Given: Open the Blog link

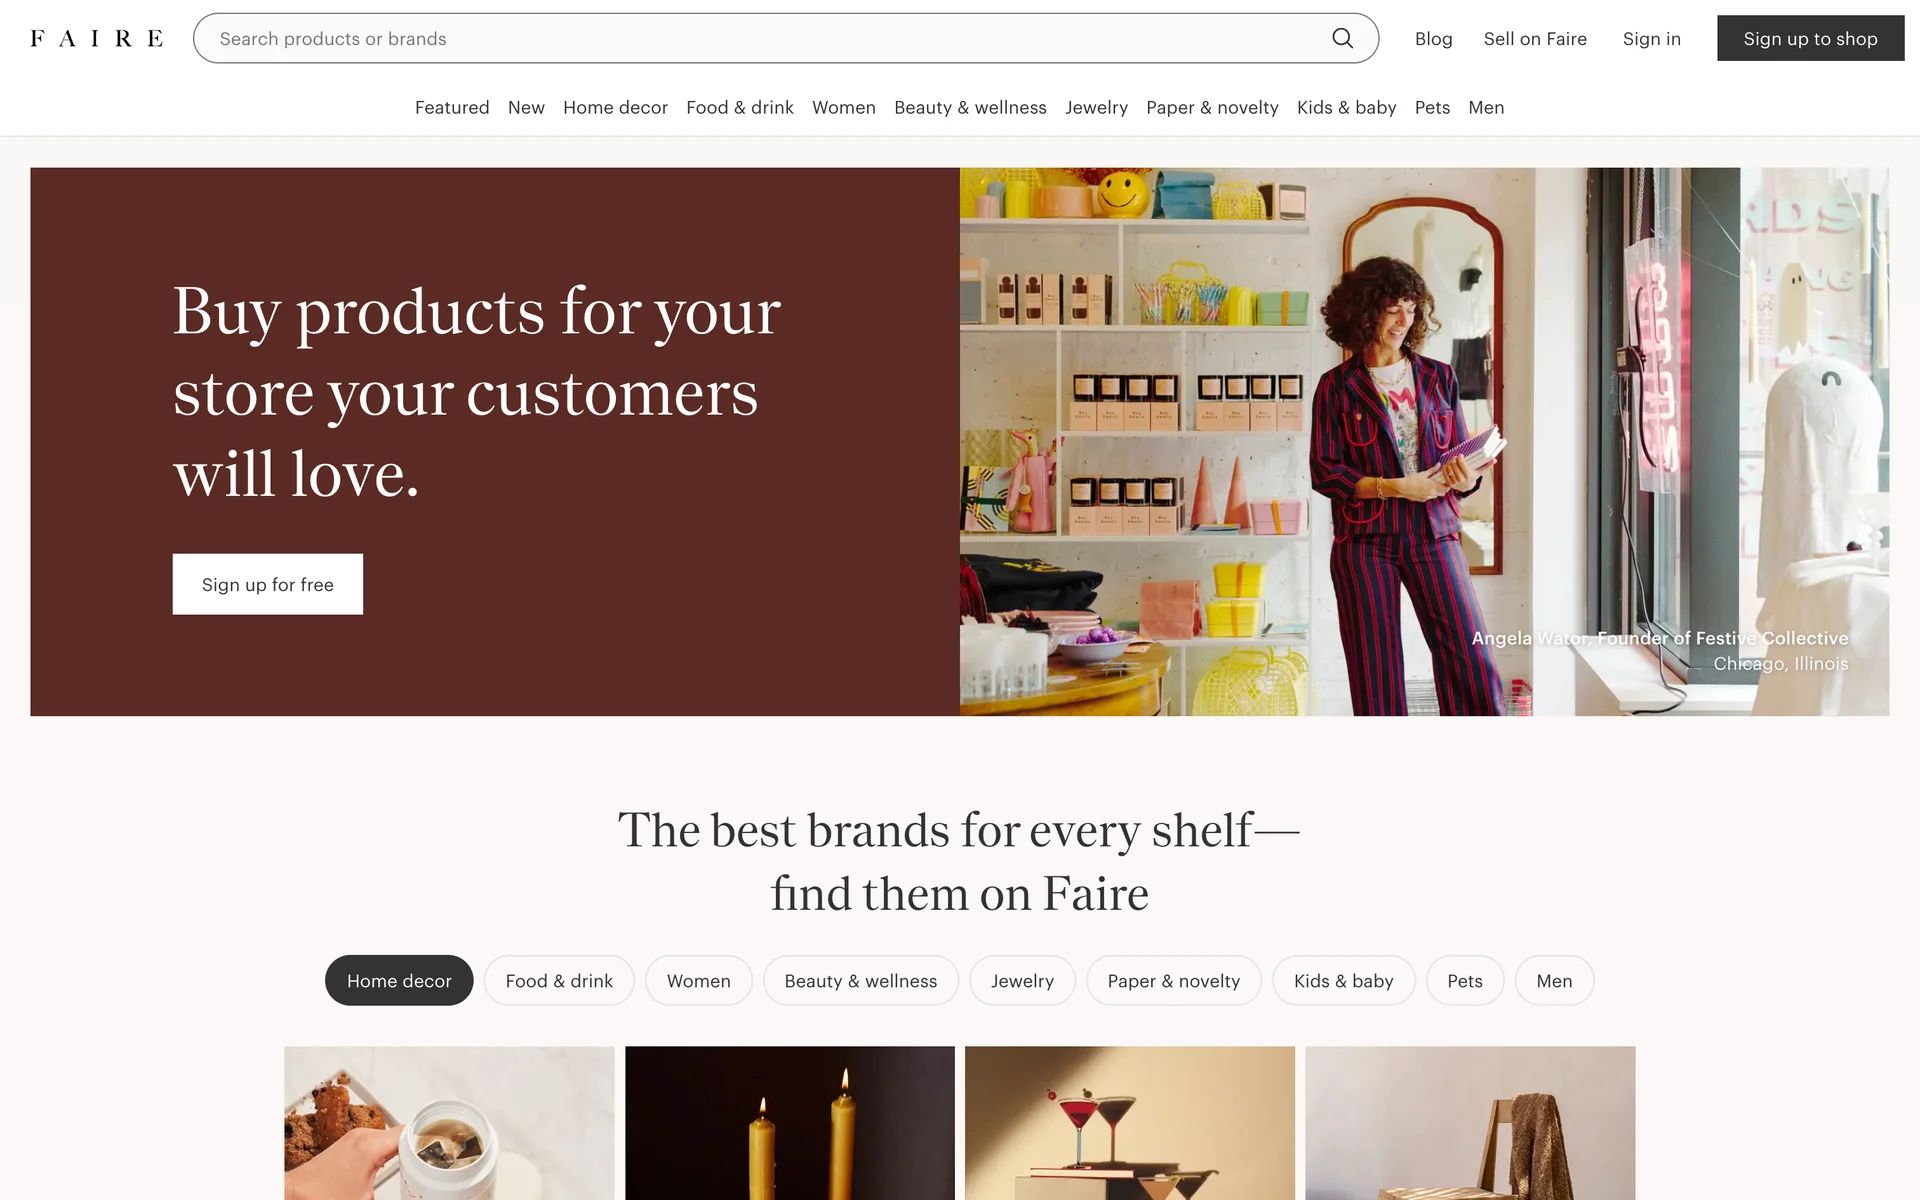Looking at the screenshot, I should (1433, 39).
